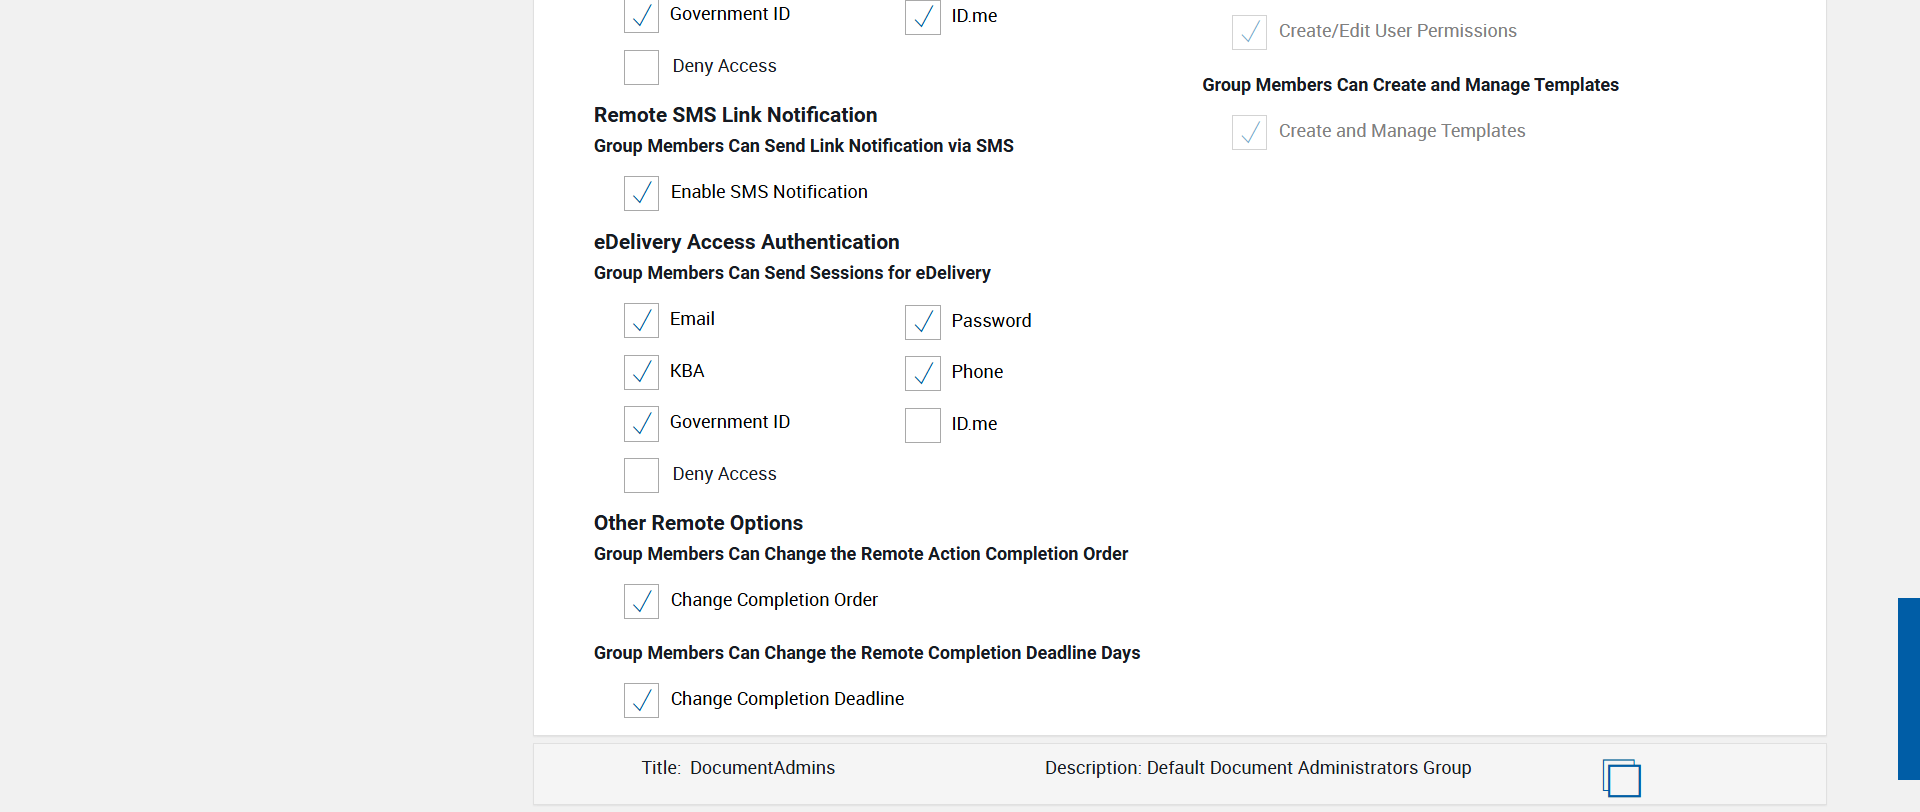1920x812 pixels.
Task: Toggle the Create and Manage Templates checkbox
Action: tap(1249, 132)
